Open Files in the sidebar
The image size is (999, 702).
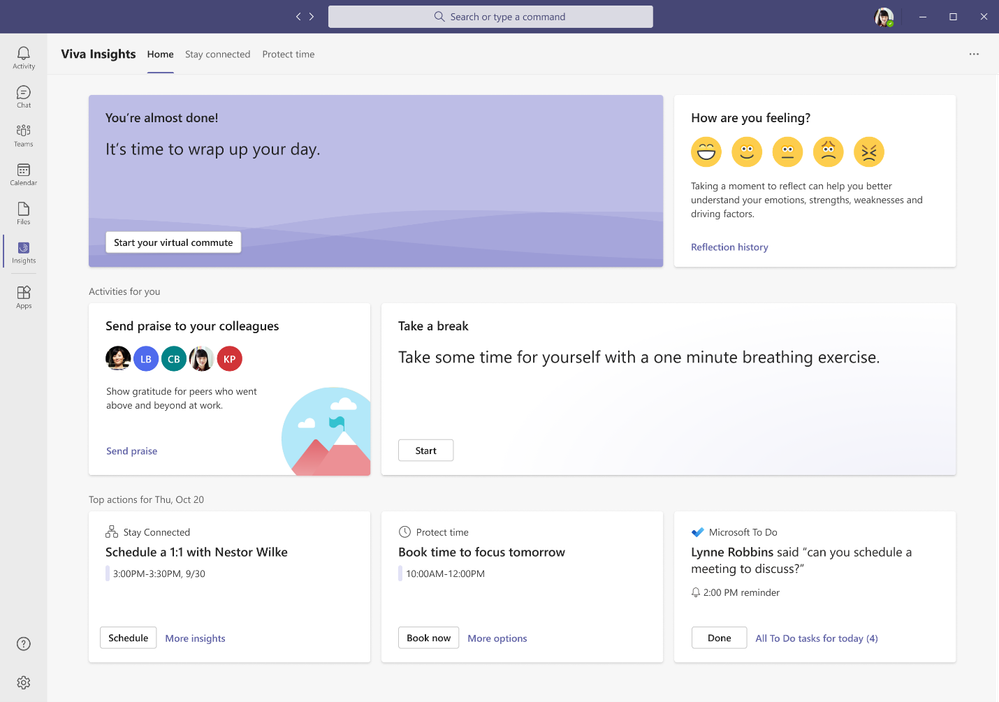pyautogui.click(x=24, y=213)
